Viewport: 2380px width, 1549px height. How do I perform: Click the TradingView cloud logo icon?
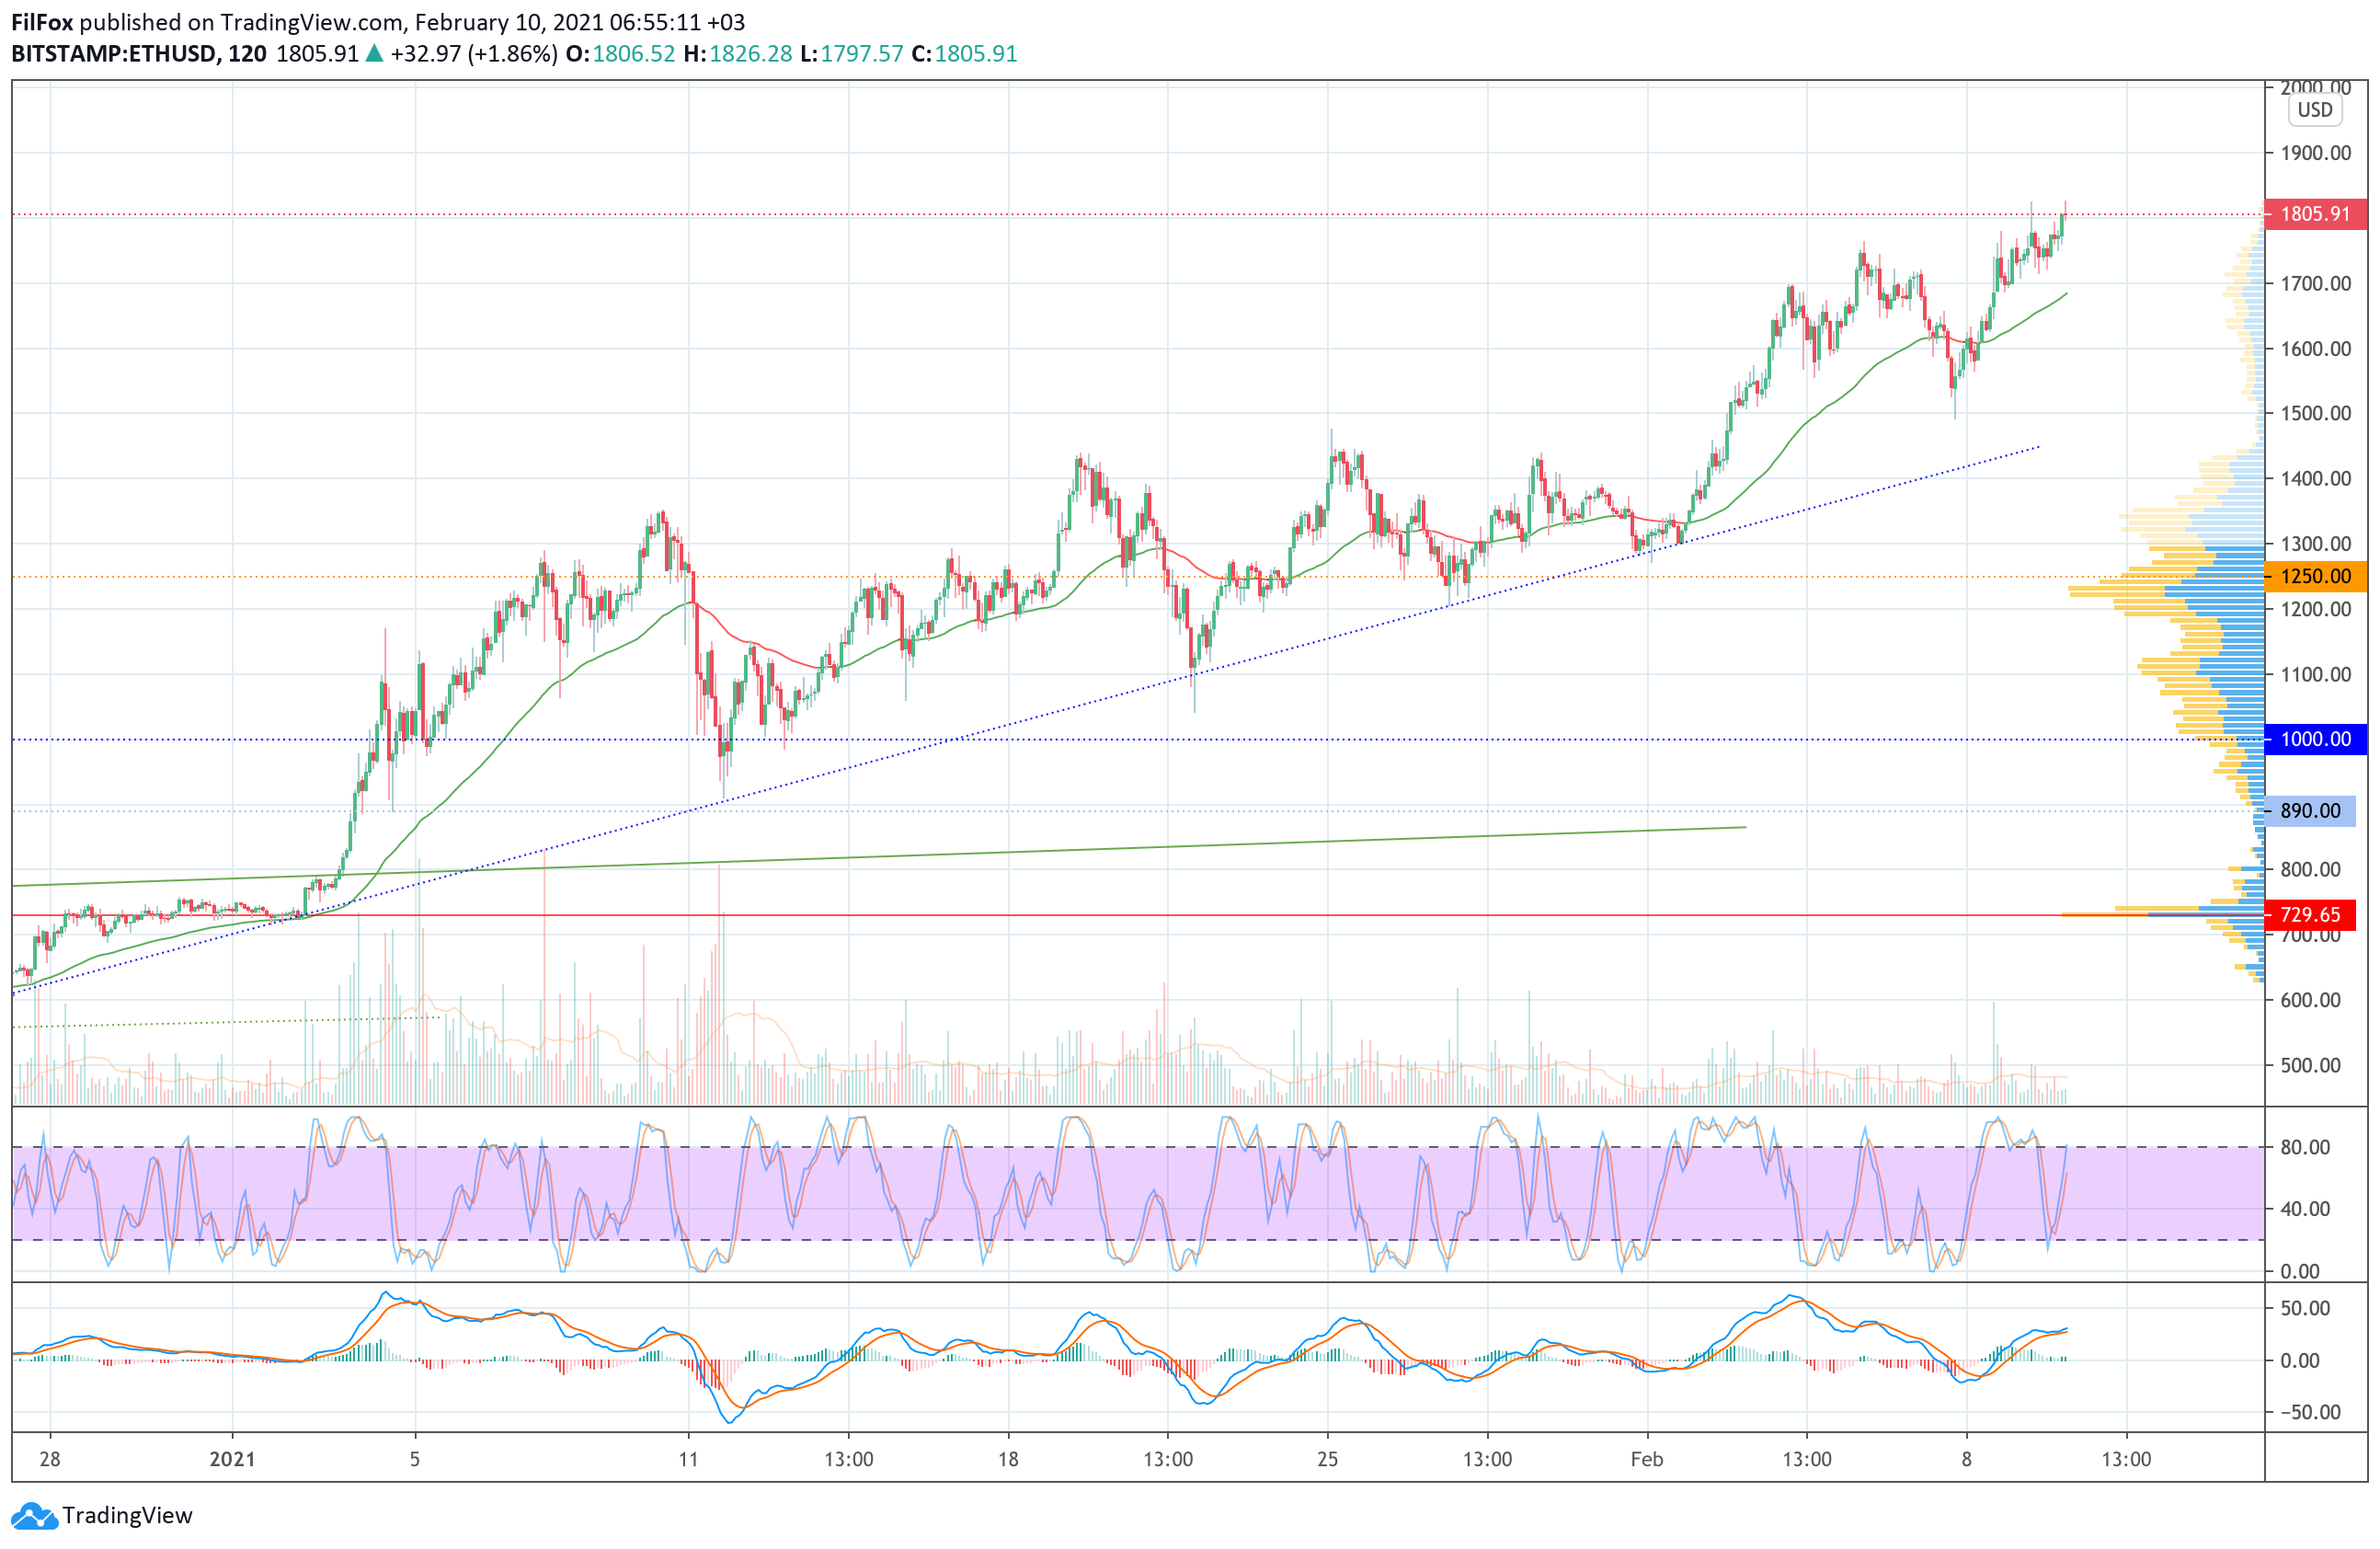(34, 1516)
